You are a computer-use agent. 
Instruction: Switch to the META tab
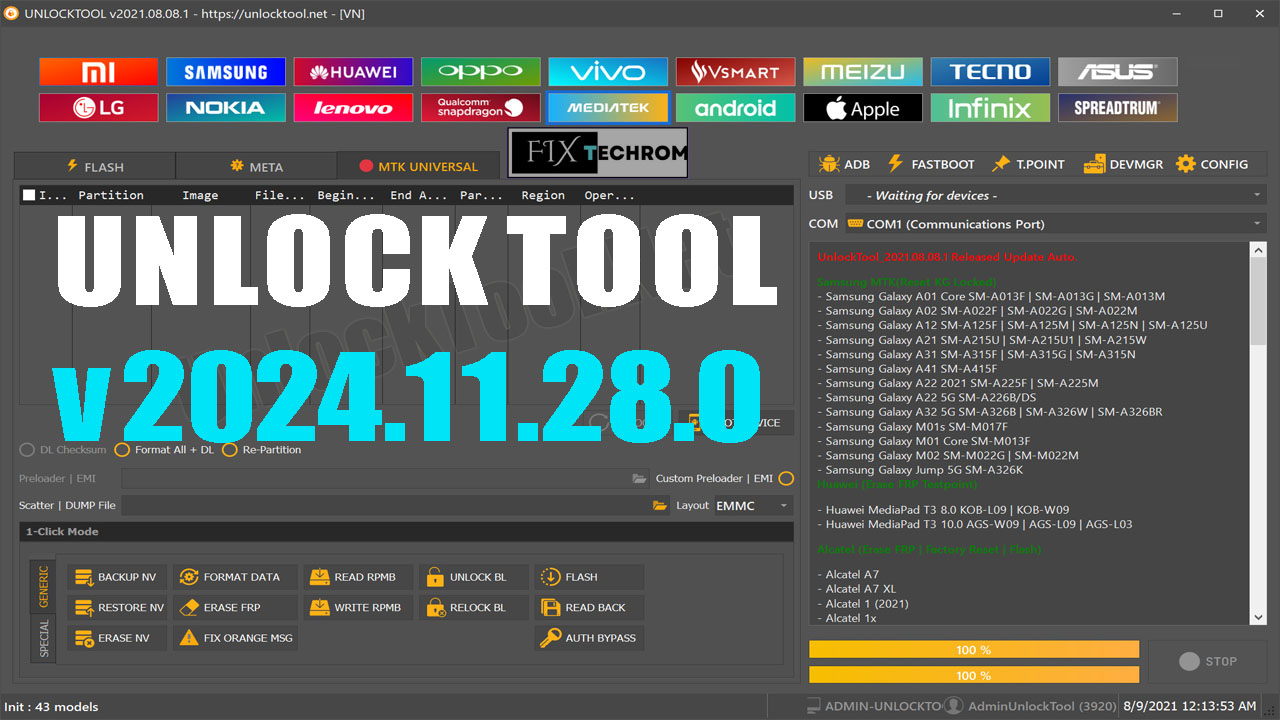[x=256, y=167]
